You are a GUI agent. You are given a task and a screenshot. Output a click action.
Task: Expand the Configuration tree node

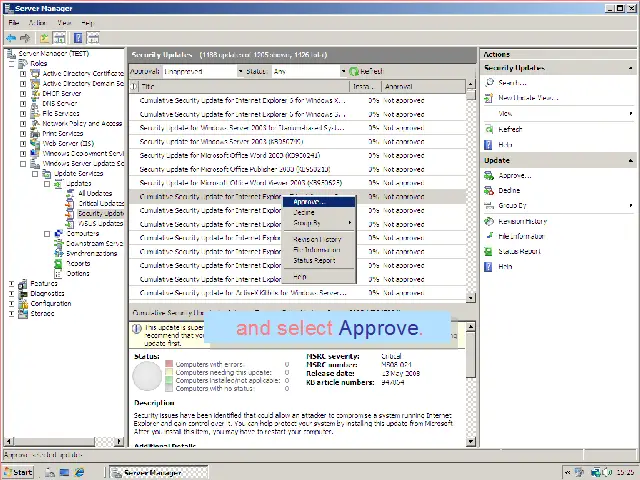11,304
